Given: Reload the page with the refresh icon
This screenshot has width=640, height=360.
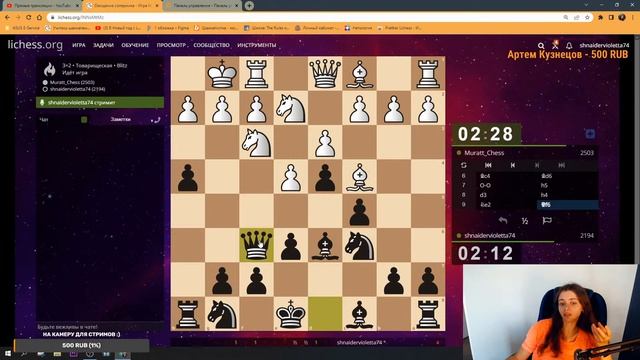Looking at the screenshot, I should [x=29, y=18].
